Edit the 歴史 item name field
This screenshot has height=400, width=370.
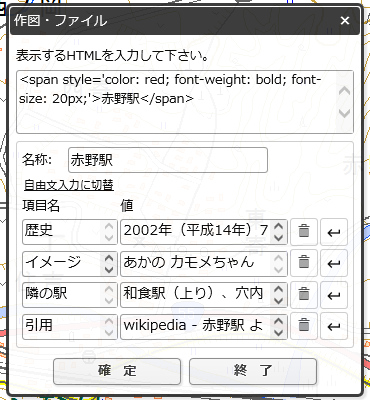pyautogui.click(x=70, y=231)
